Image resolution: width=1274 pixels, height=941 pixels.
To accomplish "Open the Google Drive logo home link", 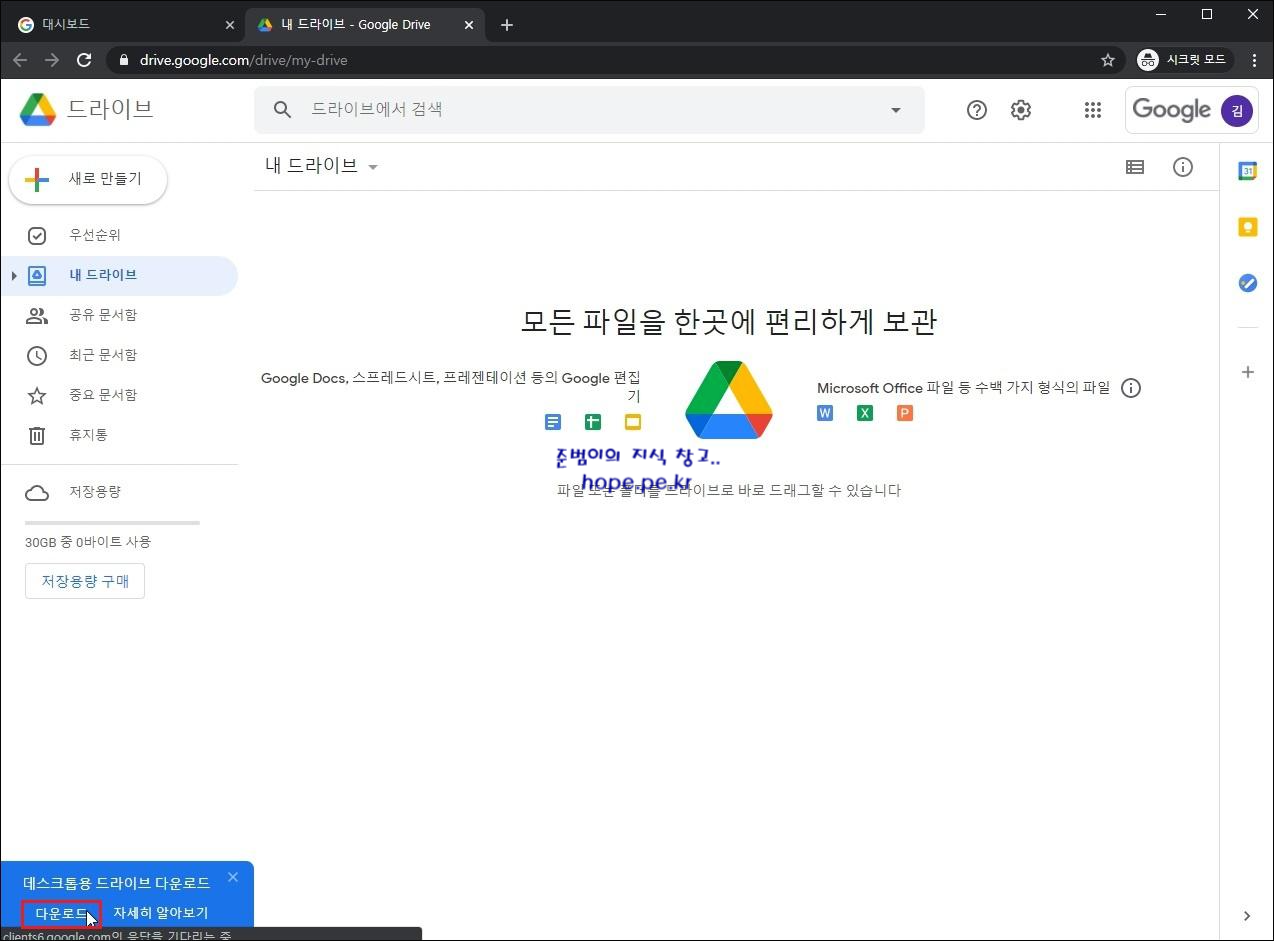I will (x=86, y=109).
